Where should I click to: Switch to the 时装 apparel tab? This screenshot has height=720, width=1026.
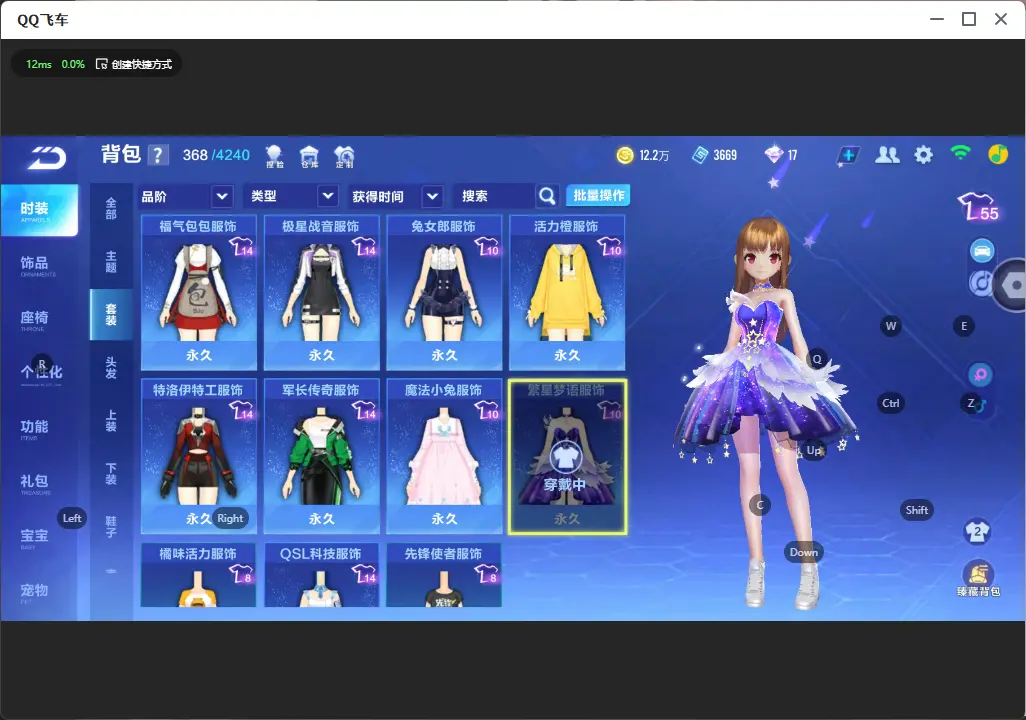point(39,209)
